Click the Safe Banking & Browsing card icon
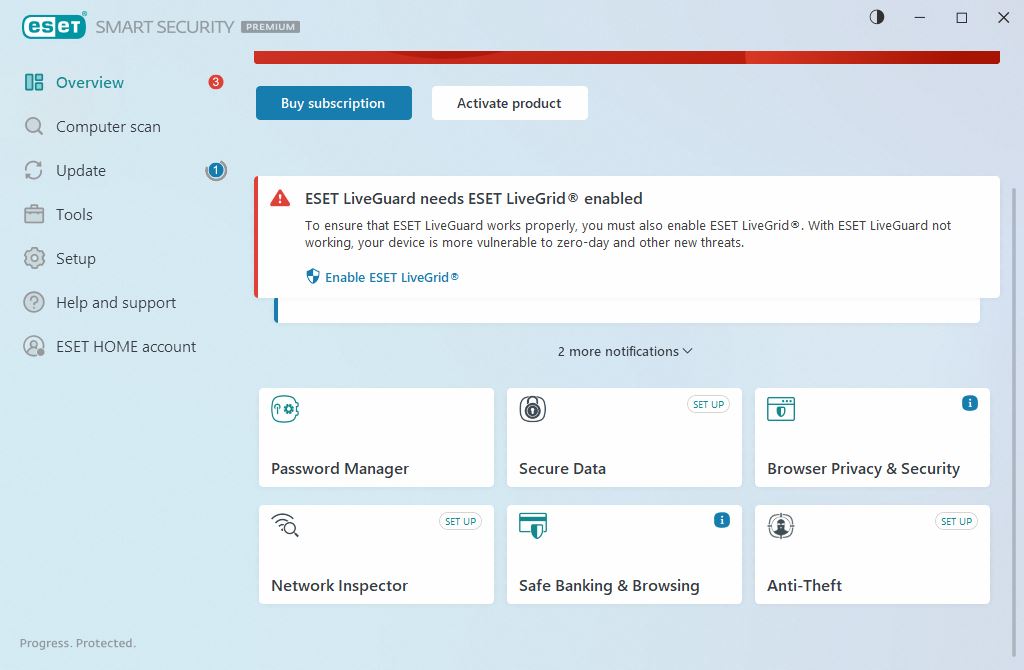Screen dimensions: 1024x670 (533, 526)
